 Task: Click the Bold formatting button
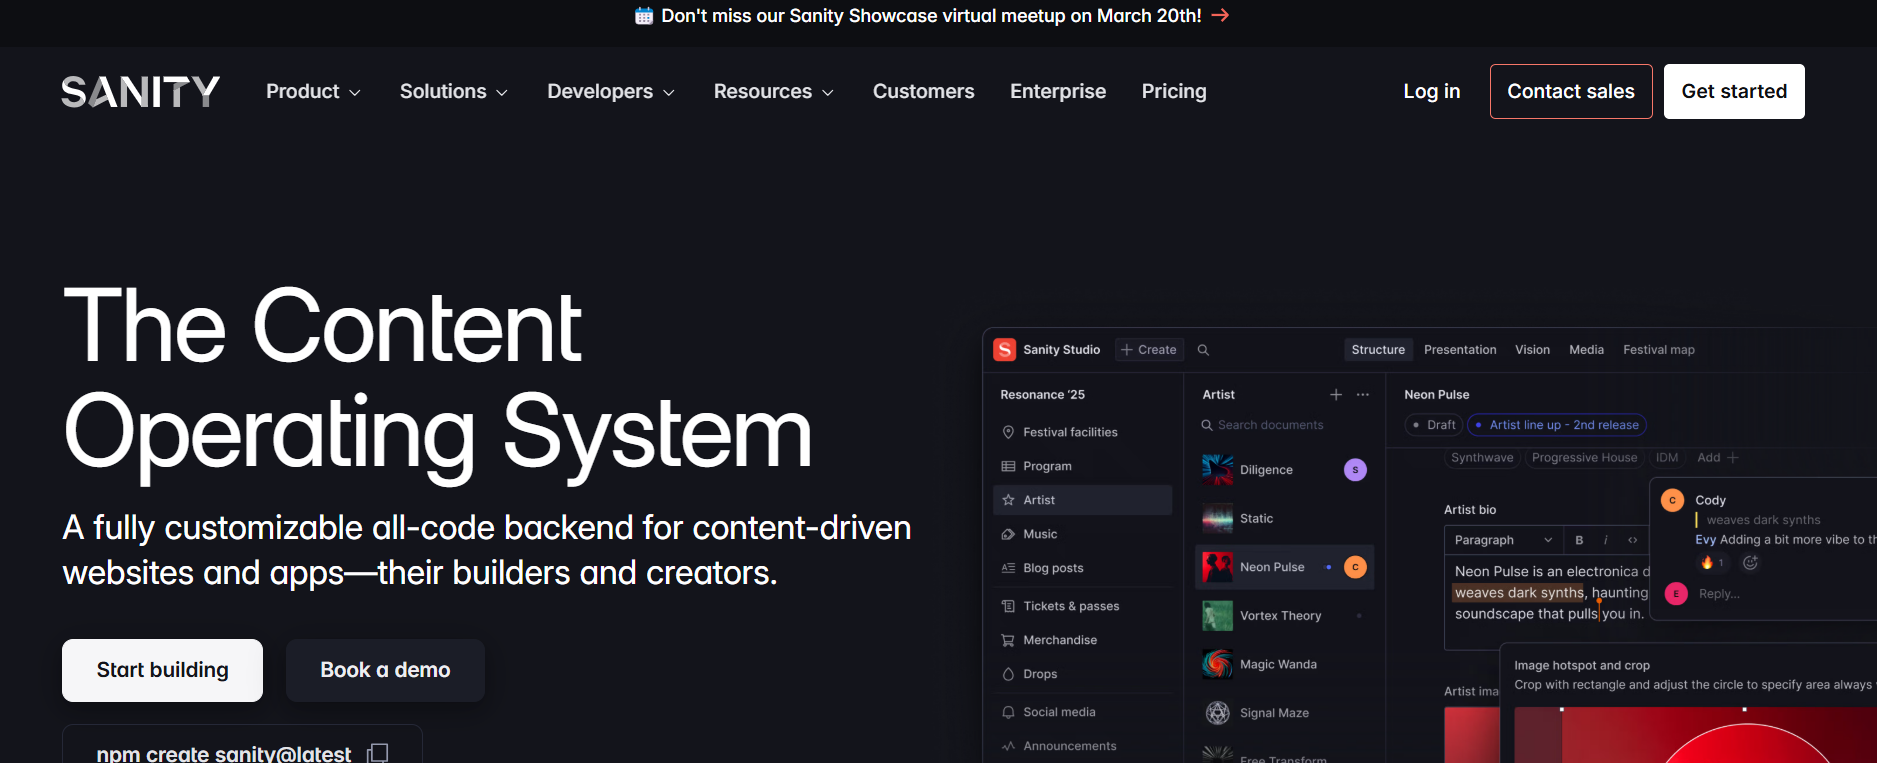(x=1579, y=540)
